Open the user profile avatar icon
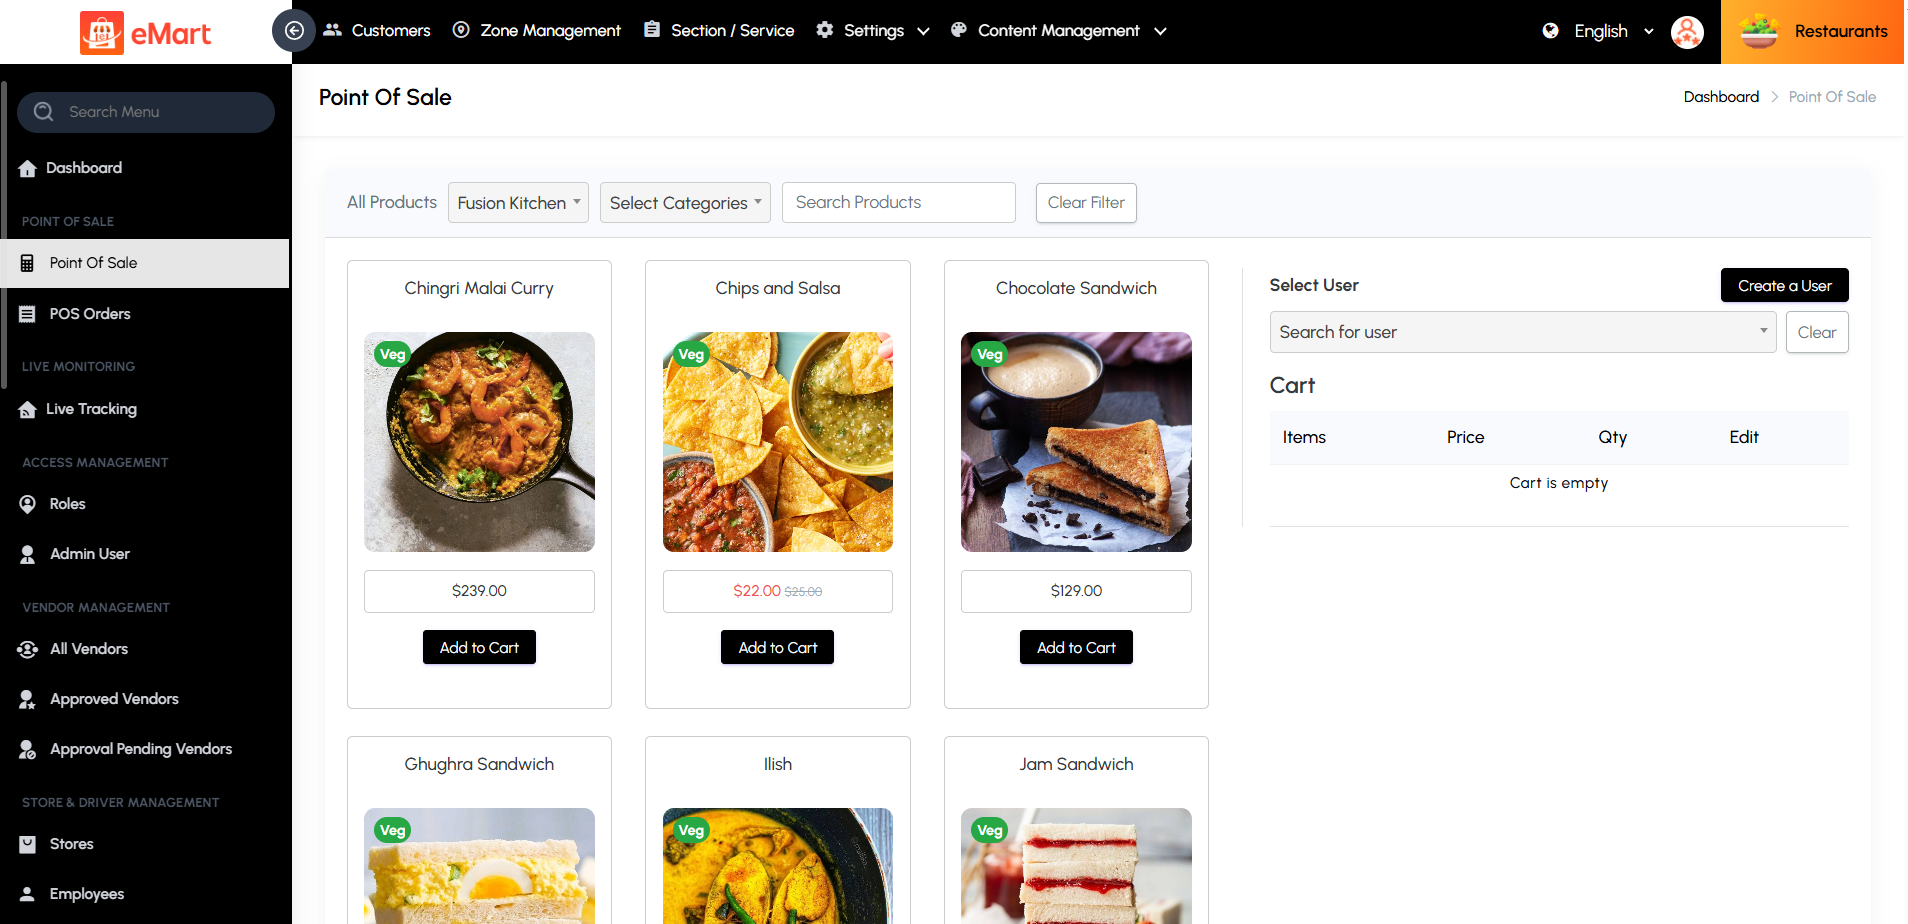This screenshot has width=1908, height=924. coord(1687,32)
